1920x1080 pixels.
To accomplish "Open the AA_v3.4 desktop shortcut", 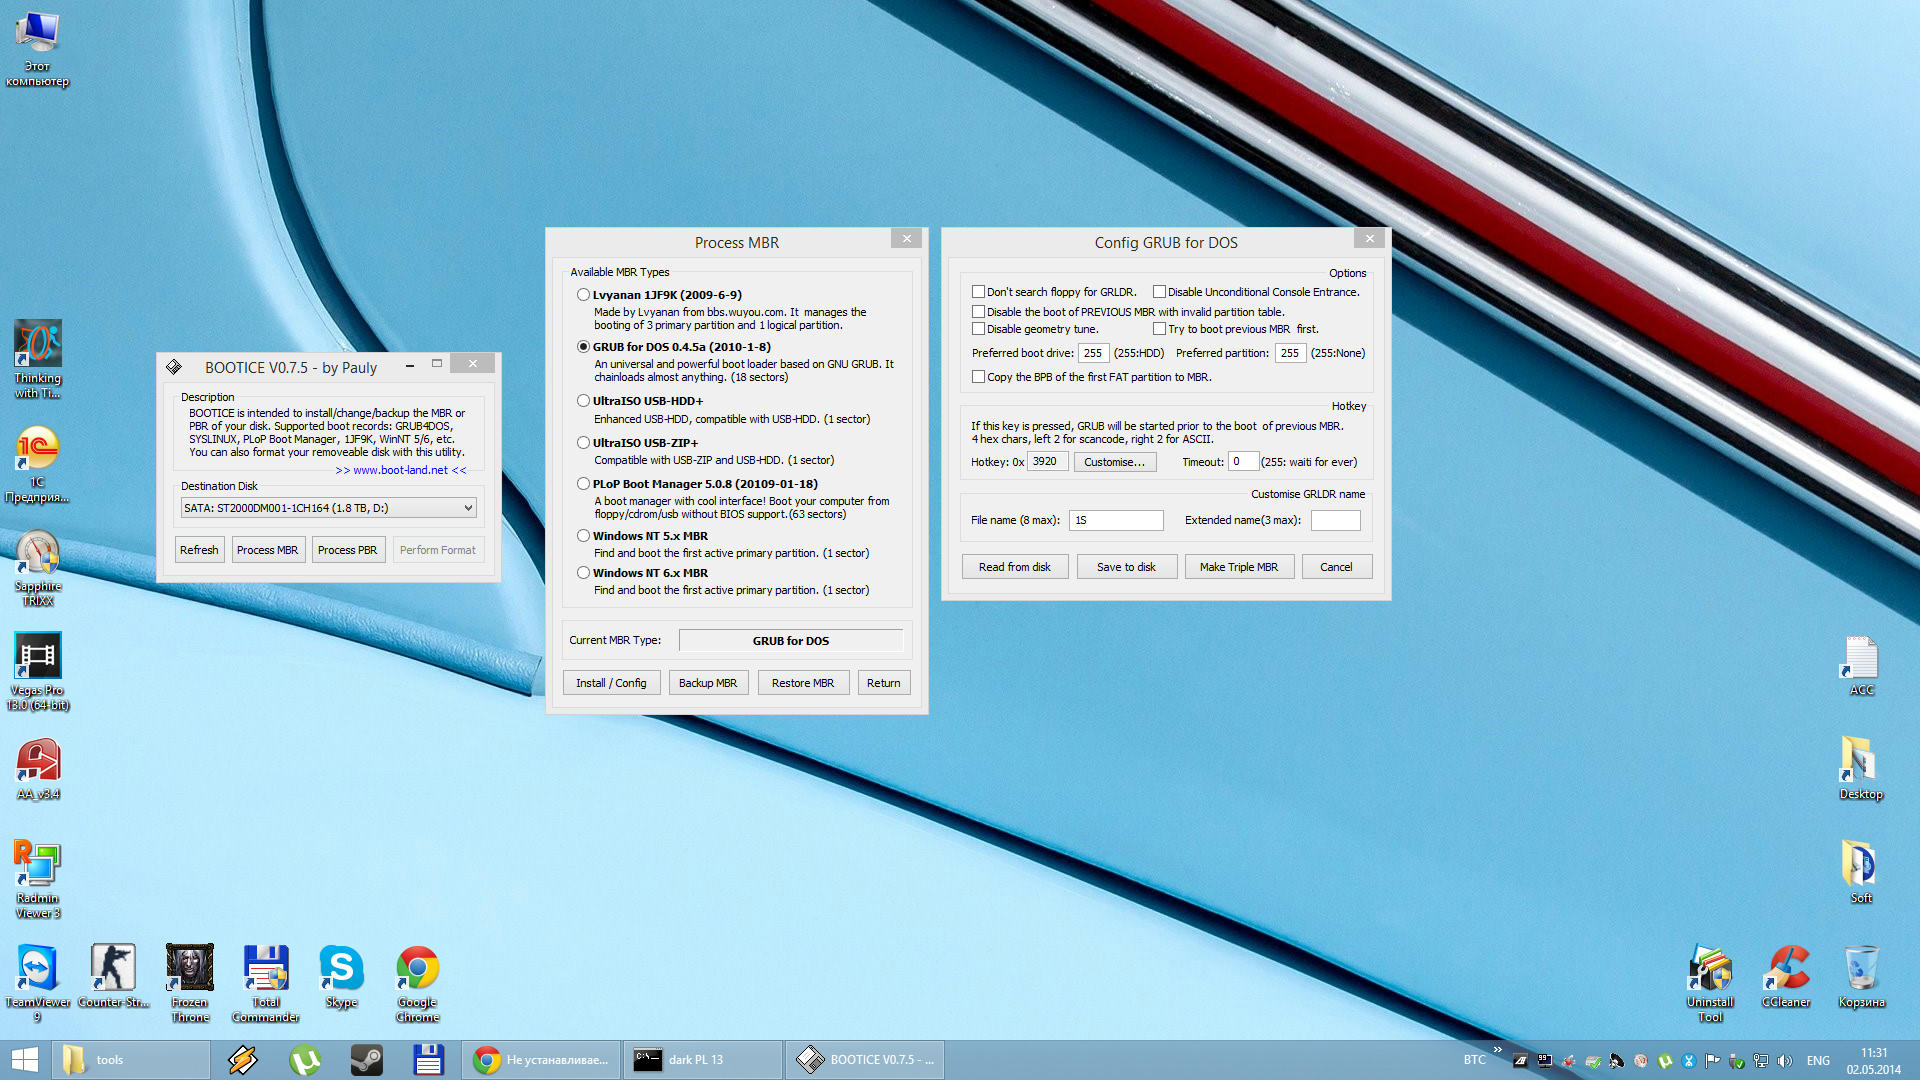I will click(x=38, y=769).
